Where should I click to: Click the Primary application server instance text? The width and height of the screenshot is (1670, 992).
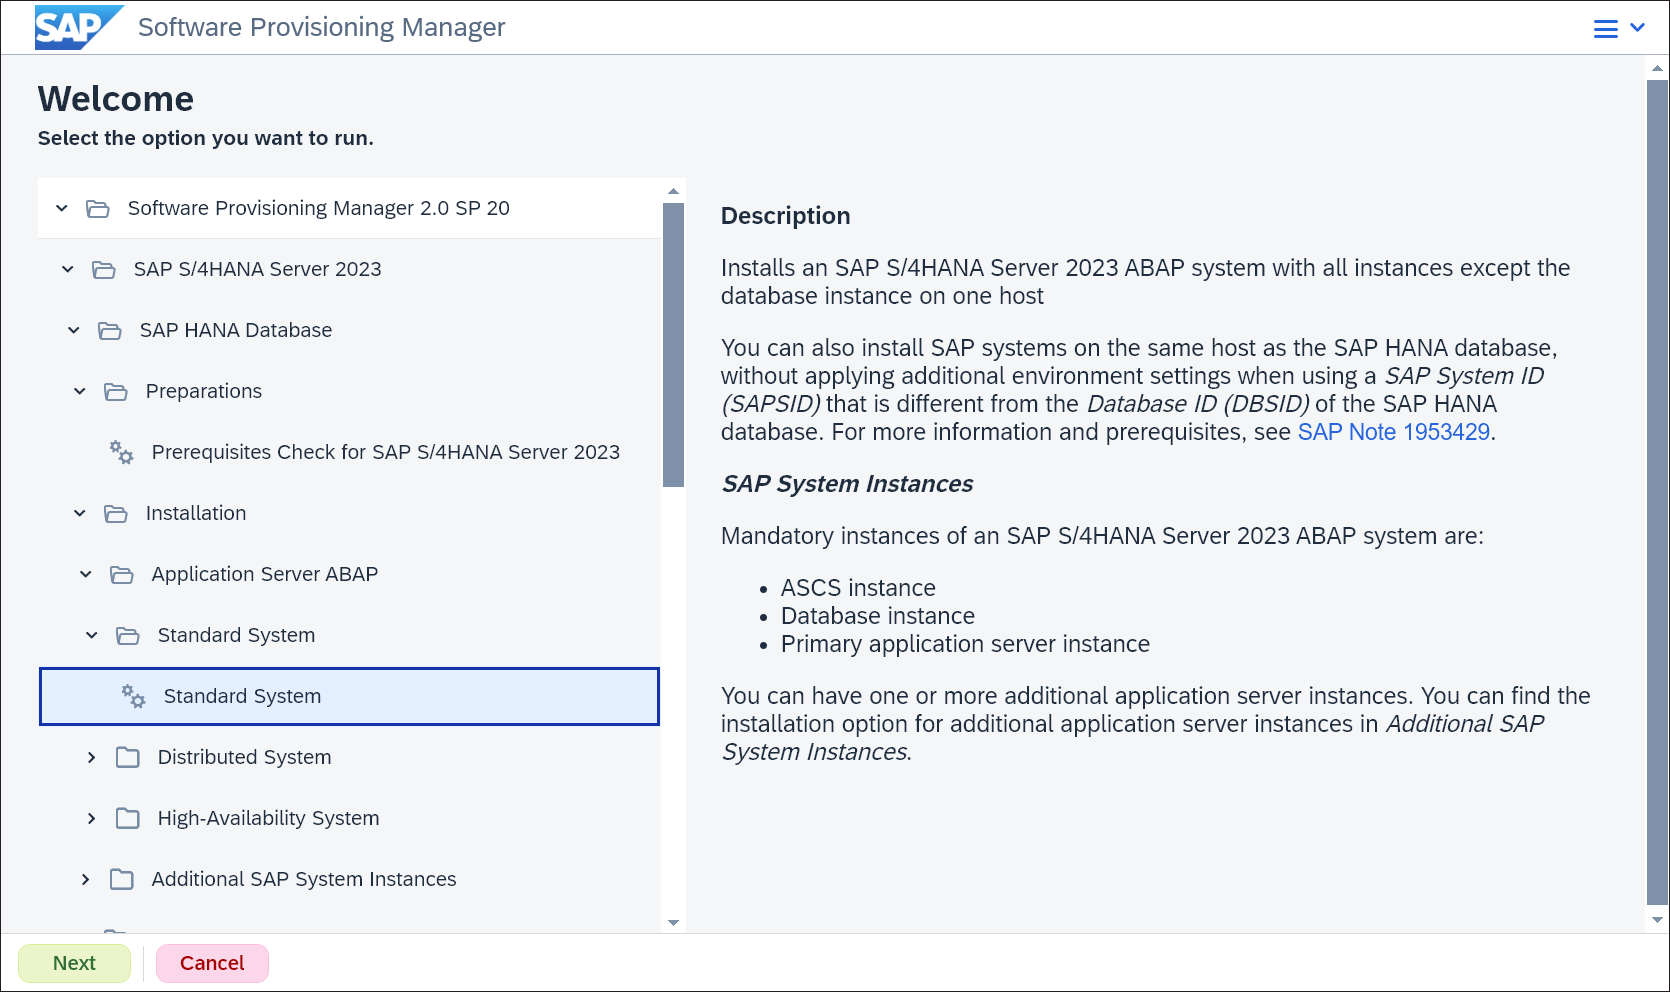pyautogui.click(x=965, y=644)
